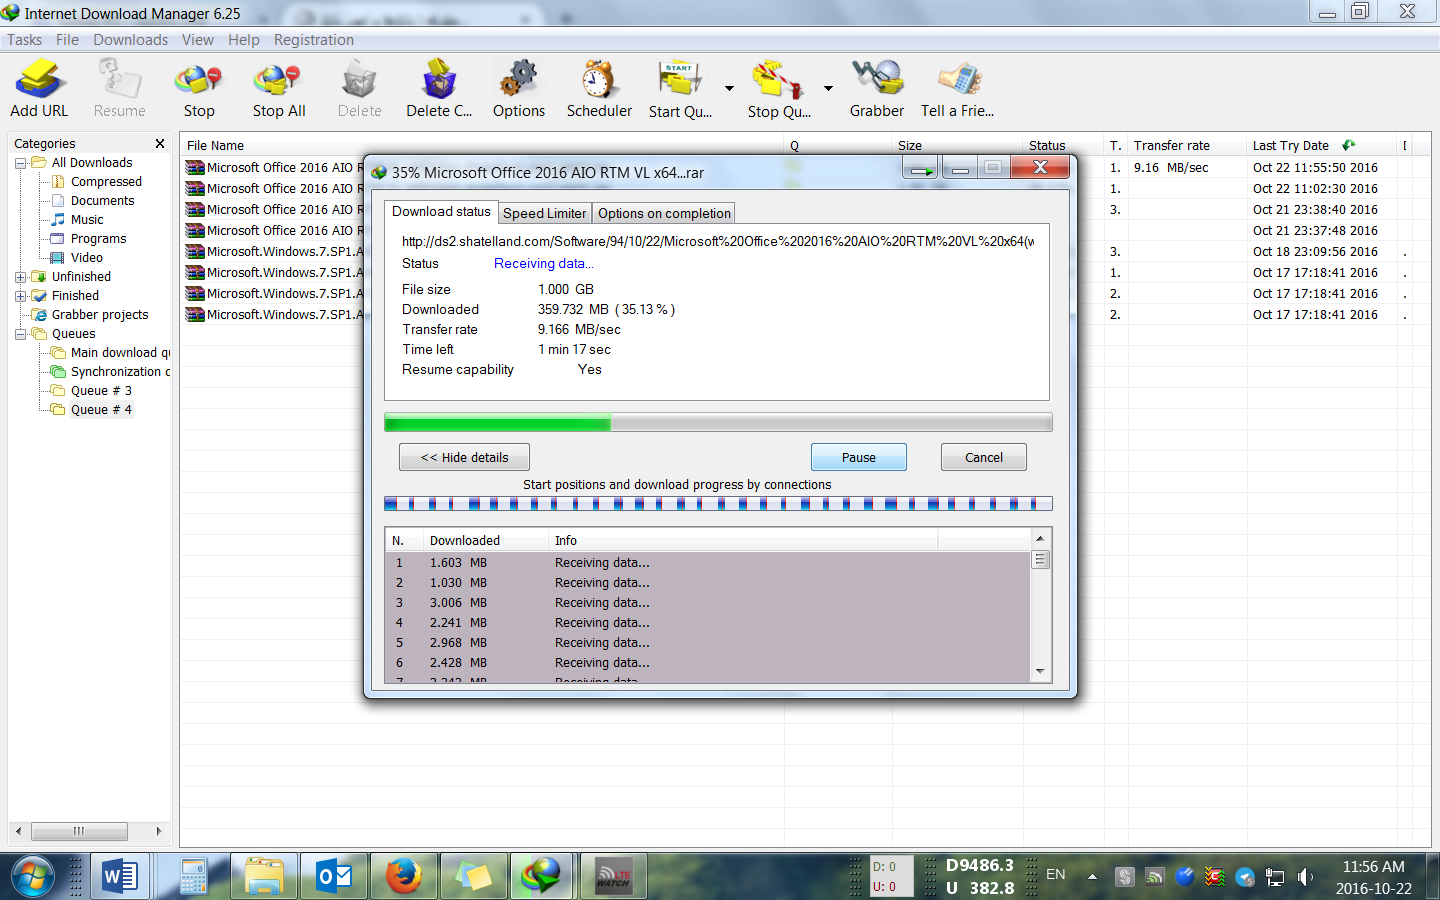Screen dimensions: 1440x900
Task: Click the Add URL toolbar icon
Action: pyautogui.click(x=39, y=88)
